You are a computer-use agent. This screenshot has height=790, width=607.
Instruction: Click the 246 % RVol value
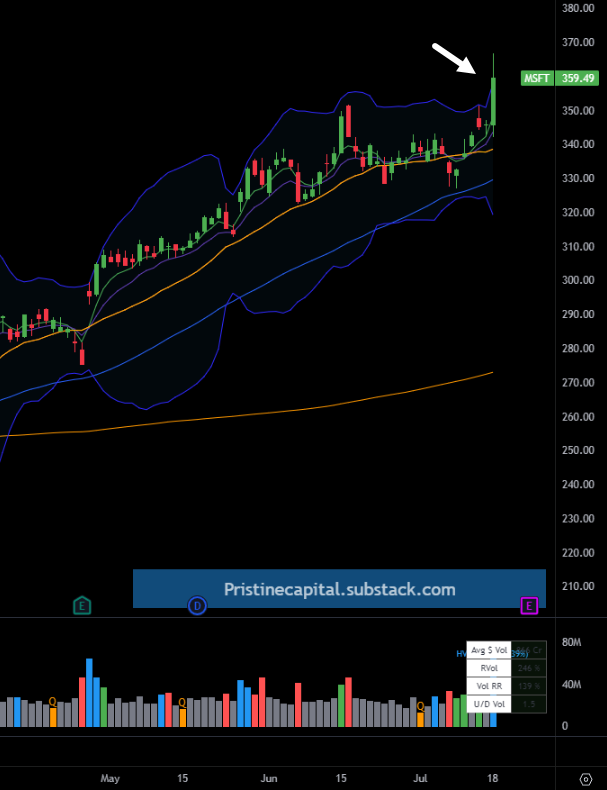pos(528,668)
